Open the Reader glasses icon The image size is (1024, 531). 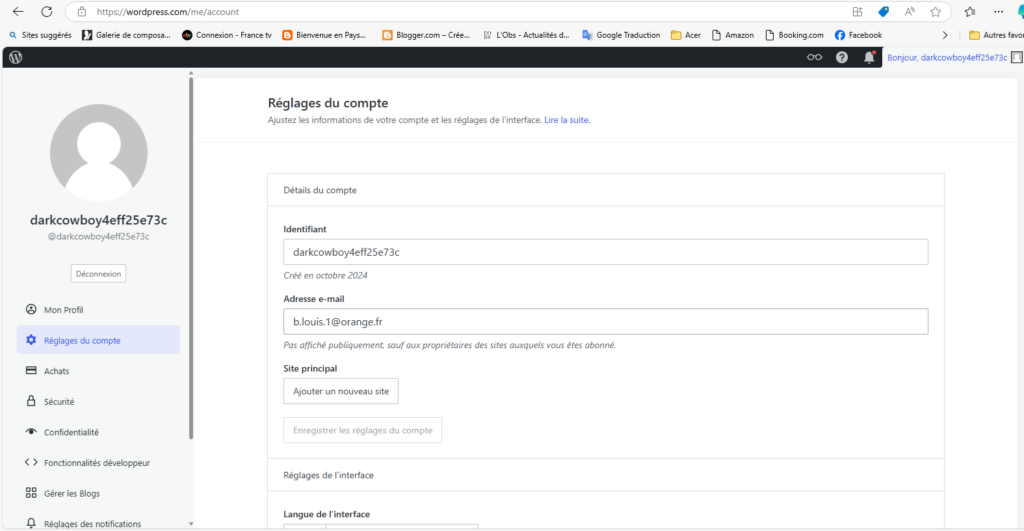[x=814, y=57]
